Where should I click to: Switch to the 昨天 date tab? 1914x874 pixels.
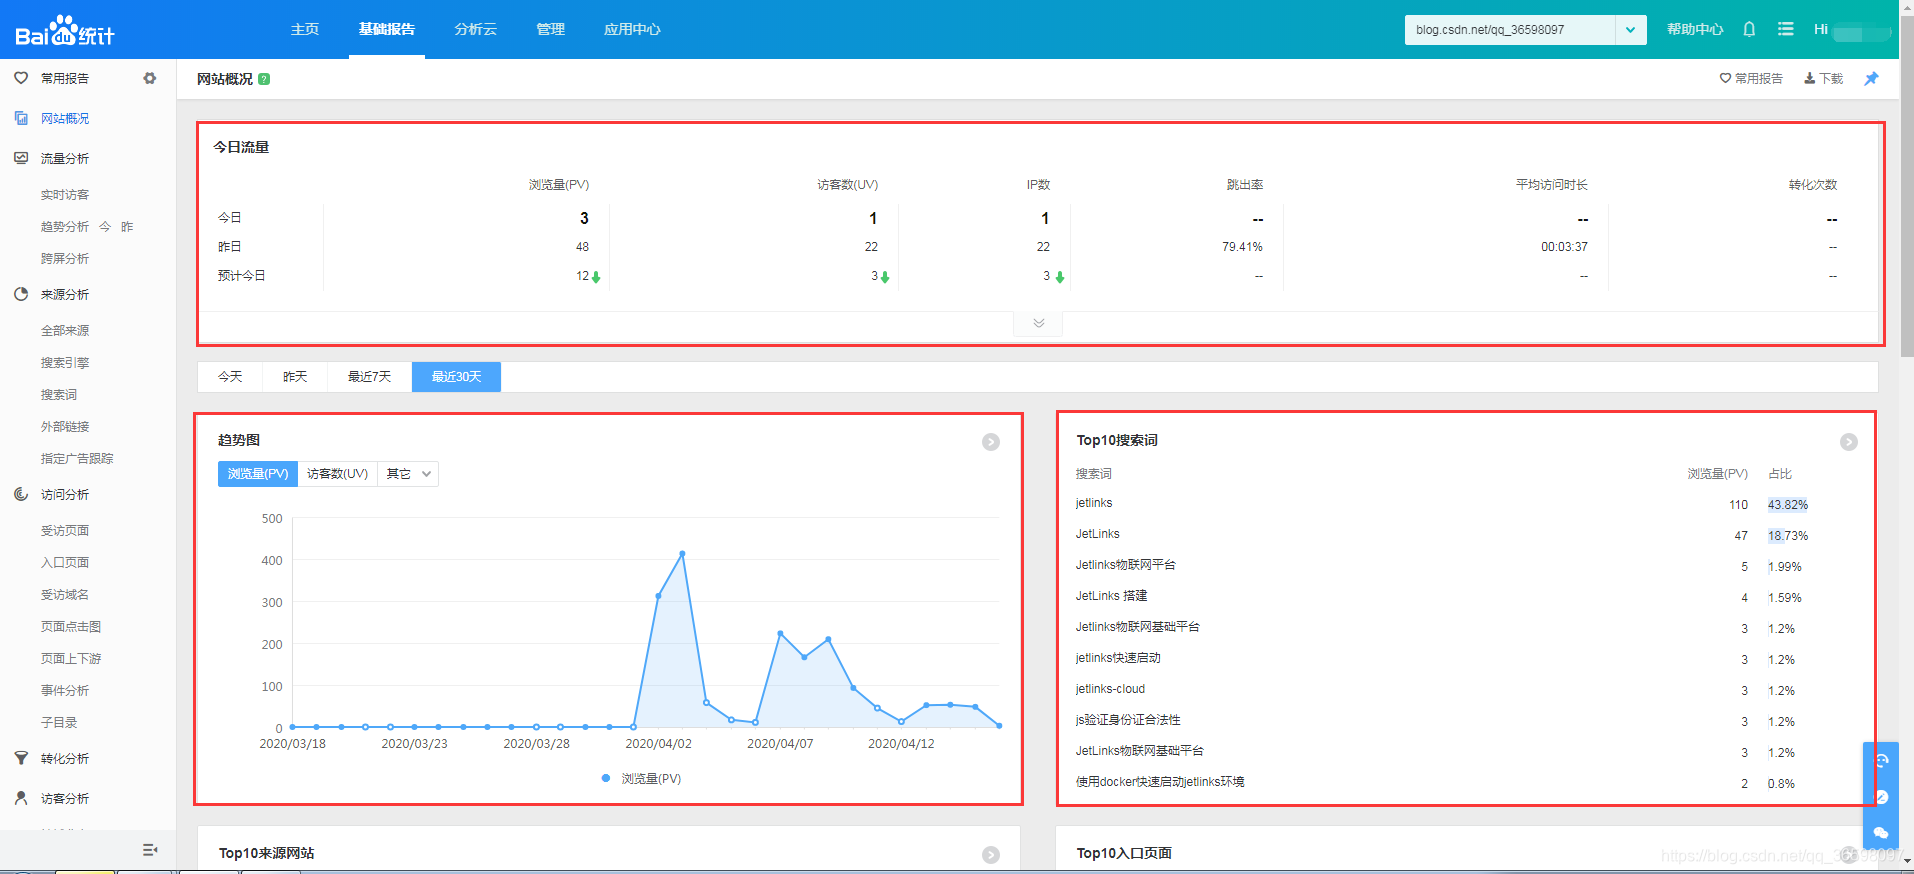(295, 377)
